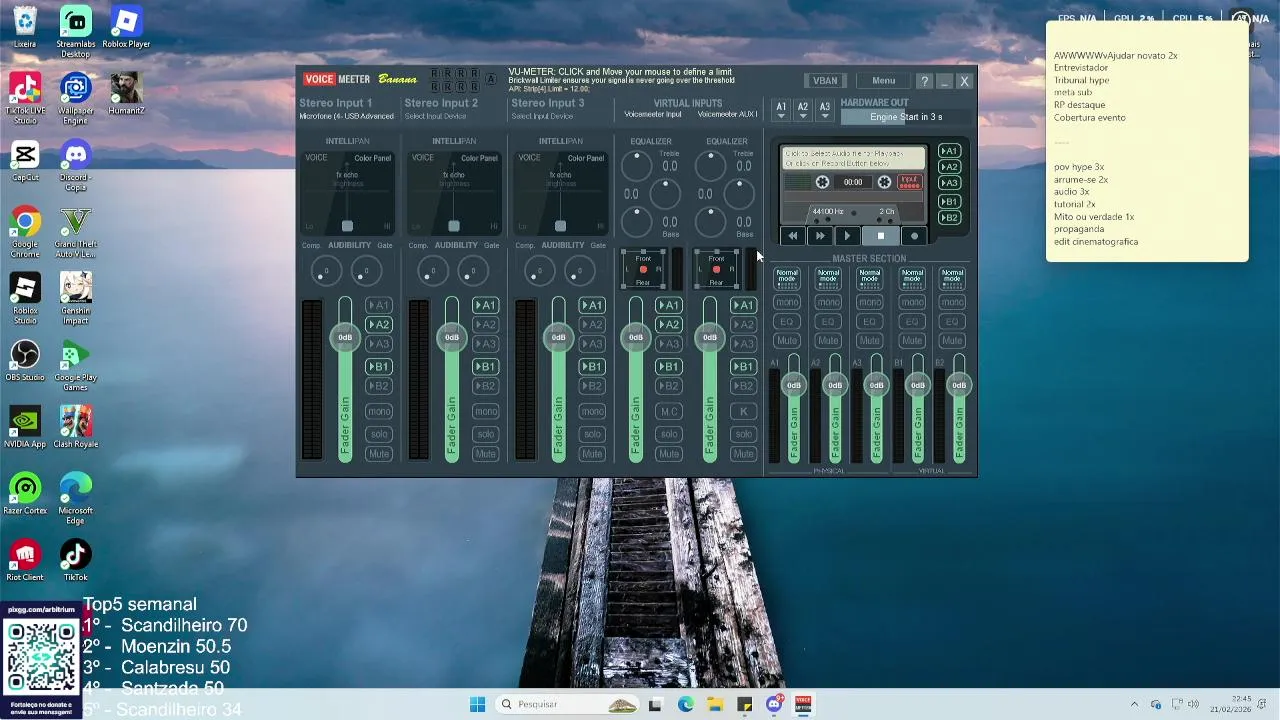Image resolution: width=1280 pixels, height=720 pixels.
Task: Toggle M.C on Voicemeeter Input strip
Action: 668,411
